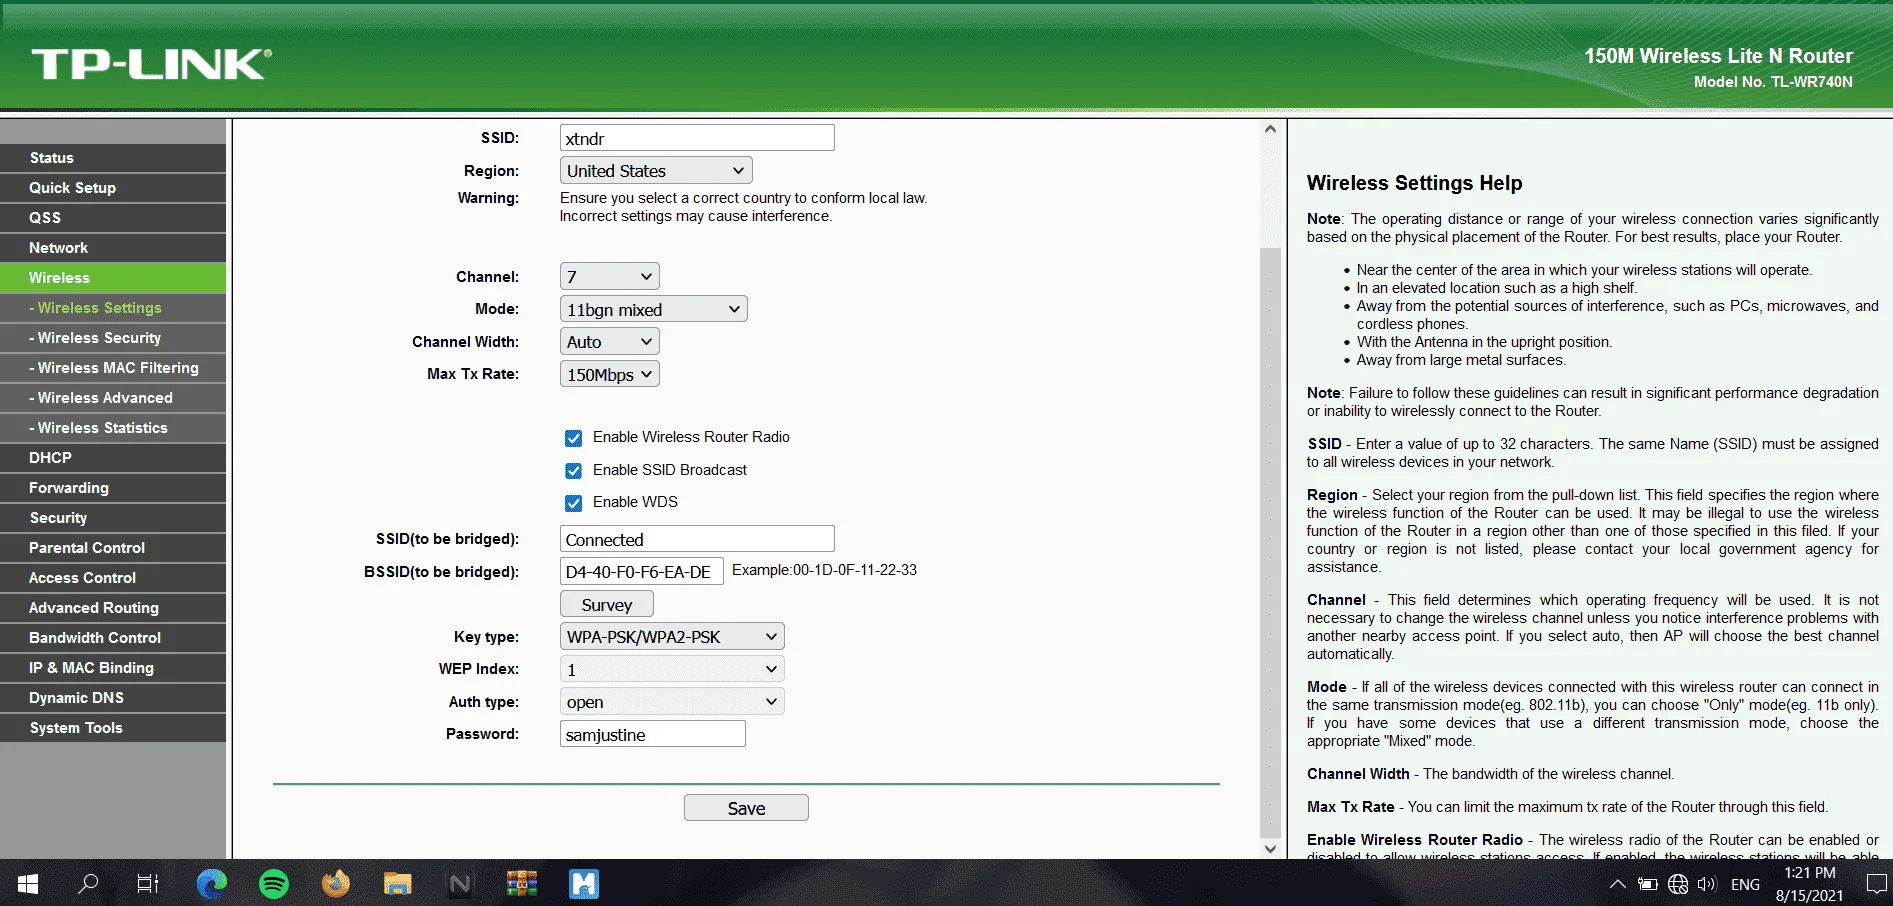Open the Max Tx Rate dropdown
The width and height of the screenshot is (1893, 906).
coord(610,374)
